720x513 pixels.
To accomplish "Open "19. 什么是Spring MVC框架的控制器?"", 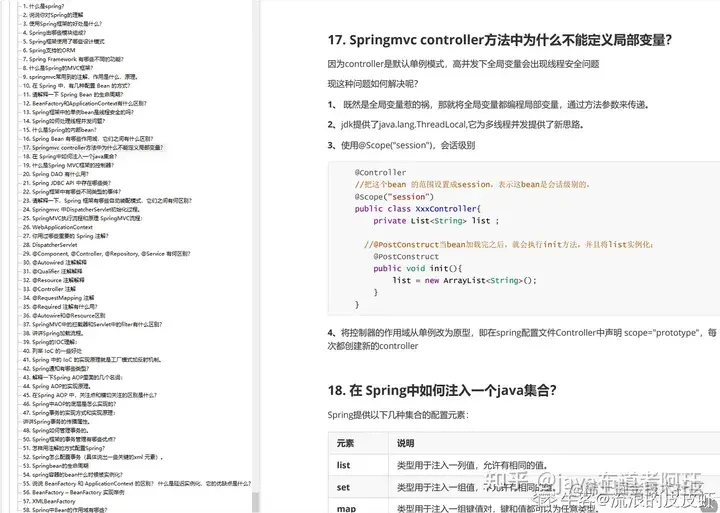I will pos(68,165).
